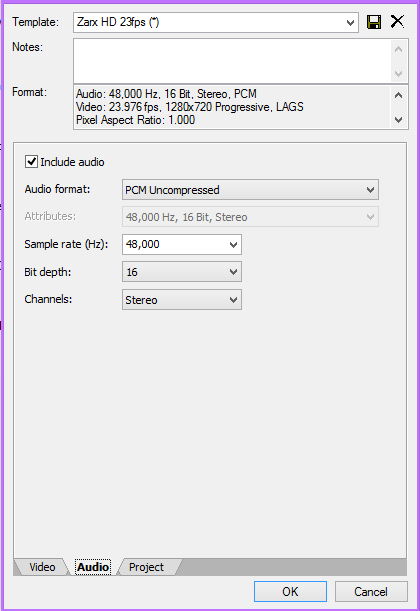The width and height of the screenshot is (420, 611).
Task: Expand the Bit depth dropdown
Action: (182, 272)
